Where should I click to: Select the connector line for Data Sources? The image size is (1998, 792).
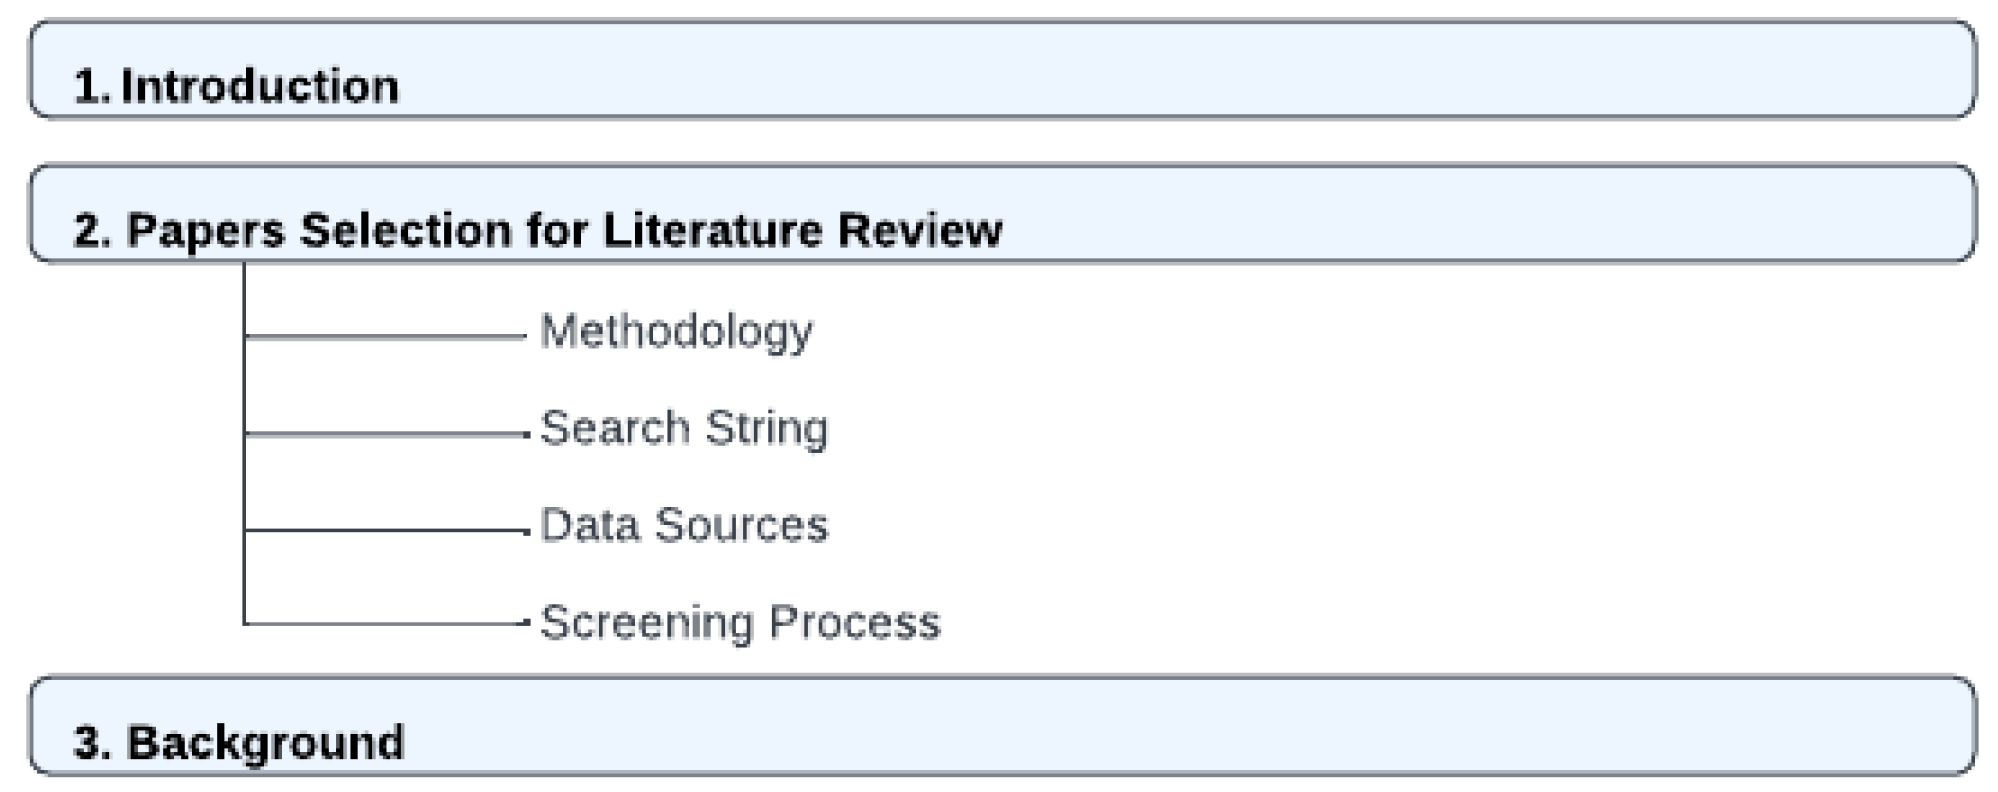click(385, 531)
